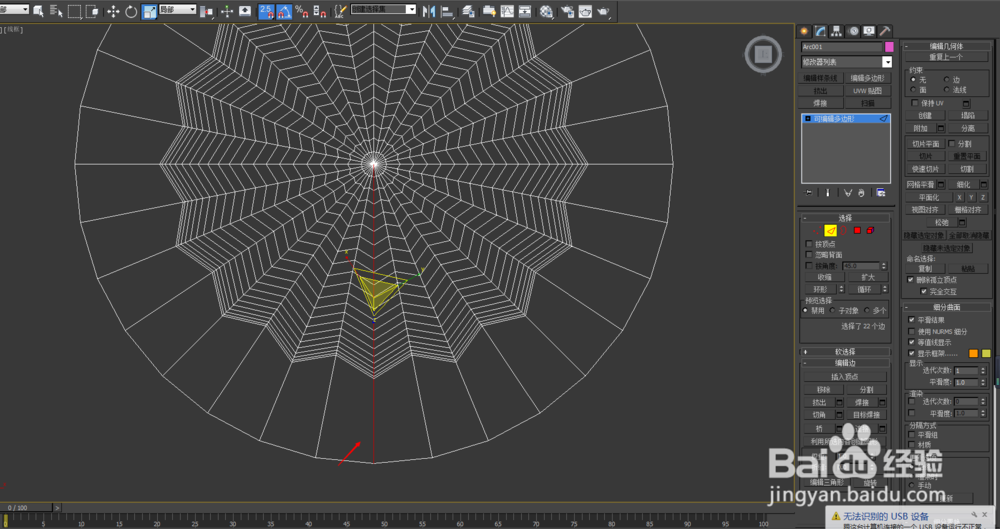Click the pink object color swatch
Image resolution: width=1000 pixels, height=529 pixels.
point(889,47)
